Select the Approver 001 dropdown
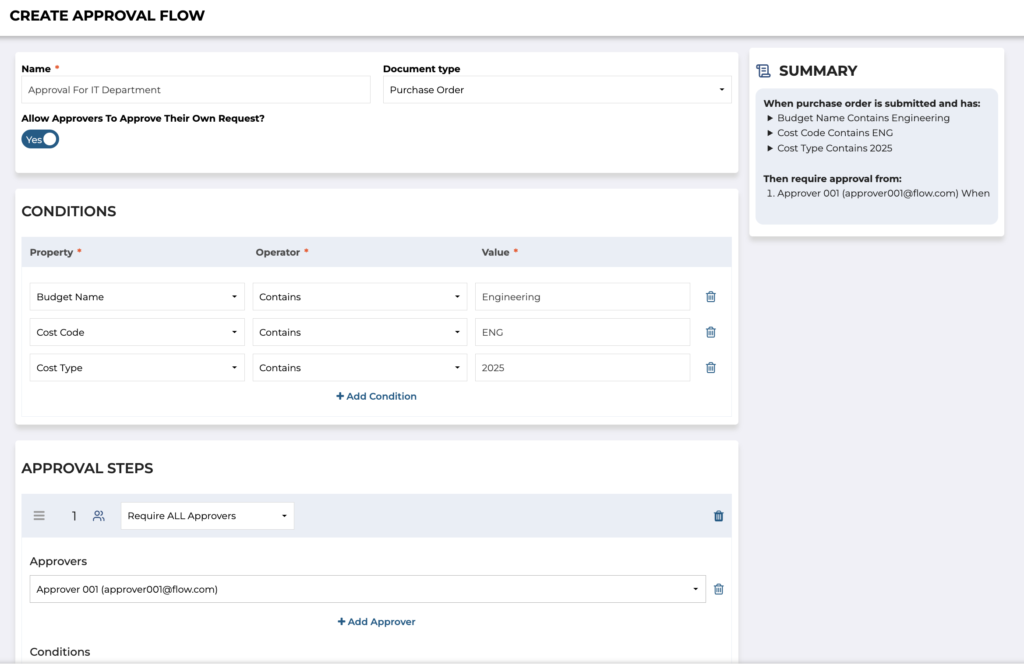1024x668 pixels. tap(367, 589)
